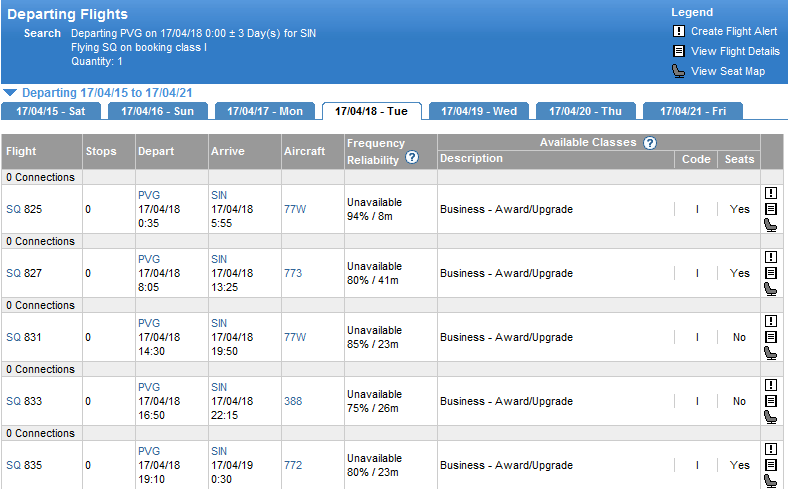
Task: Select the 17/04/19 - Wed tab
Action: click(478, 111)
